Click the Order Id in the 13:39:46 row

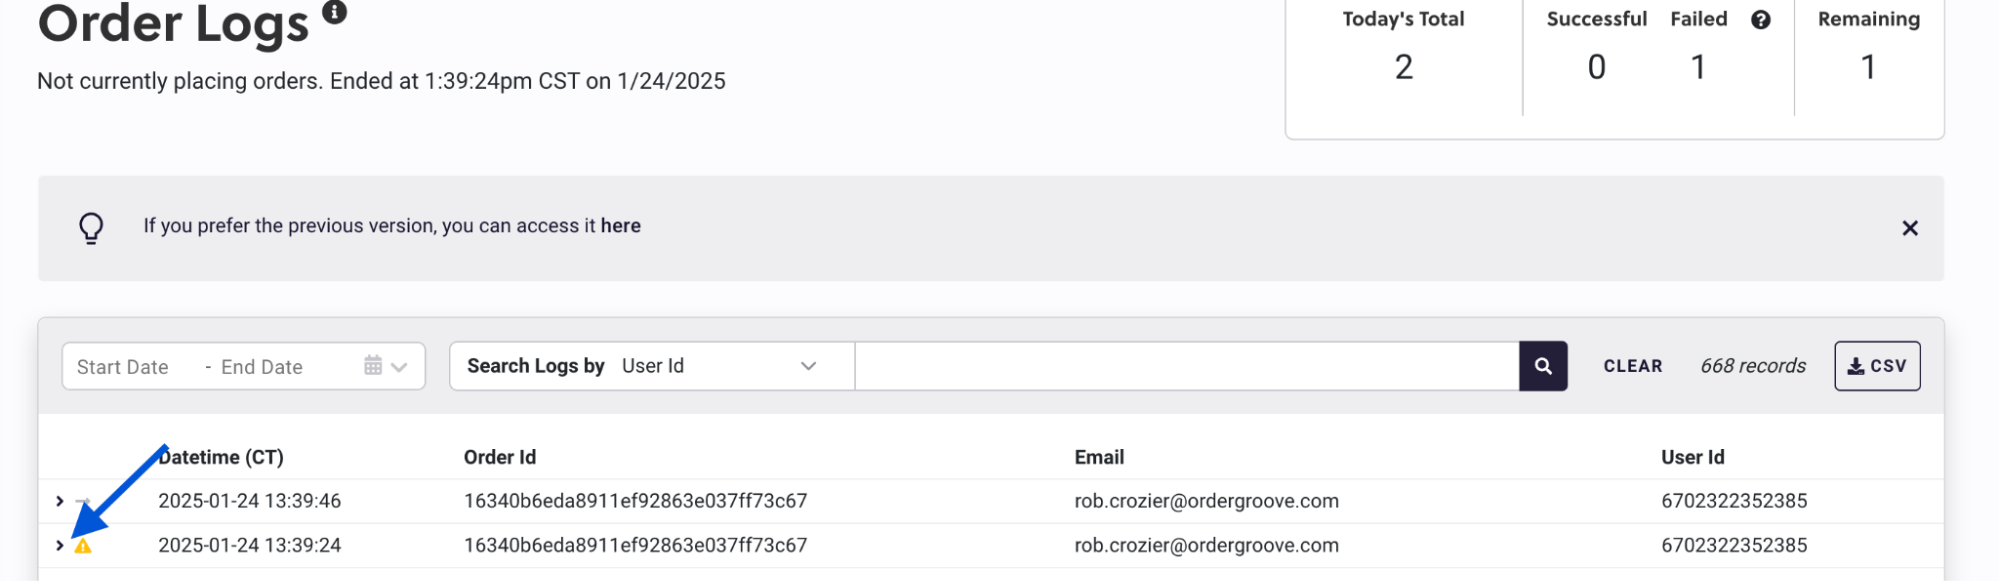(635, 501)
